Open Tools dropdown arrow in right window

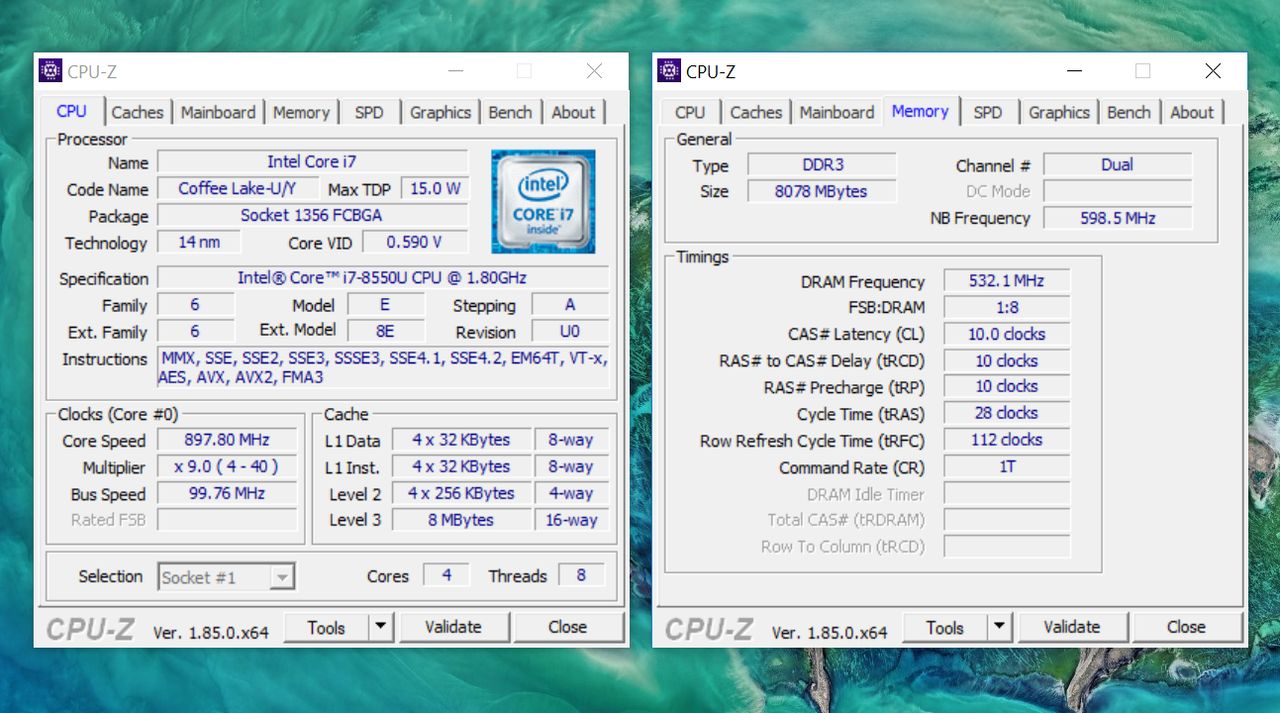(x=999, y=627)
